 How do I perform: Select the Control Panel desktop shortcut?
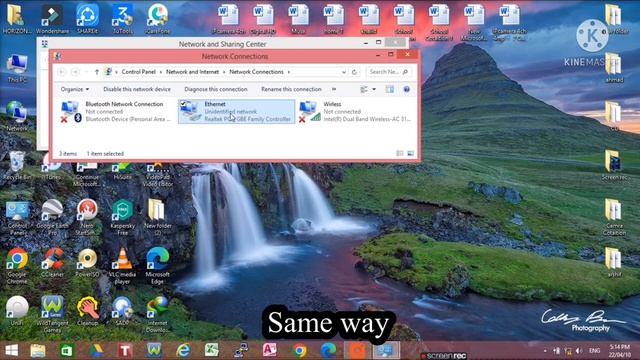17,217
